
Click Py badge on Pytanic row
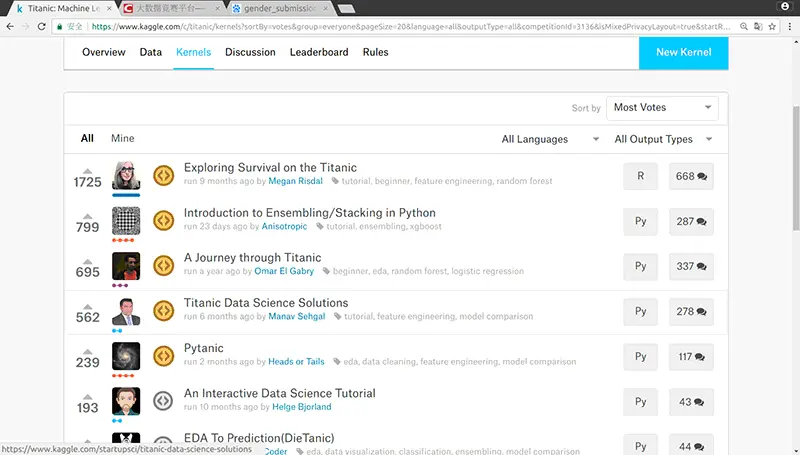pyautogui.click(x=640, y=357)
